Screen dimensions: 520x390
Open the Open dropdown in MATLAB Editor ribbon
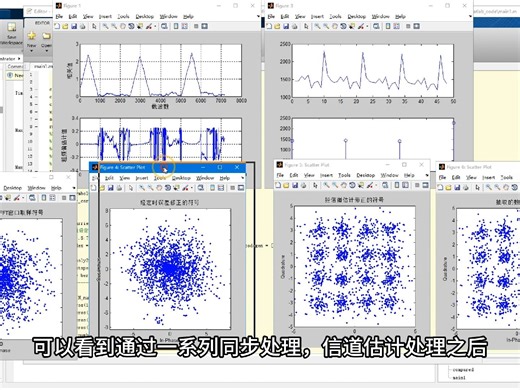[x=46, y=51]
